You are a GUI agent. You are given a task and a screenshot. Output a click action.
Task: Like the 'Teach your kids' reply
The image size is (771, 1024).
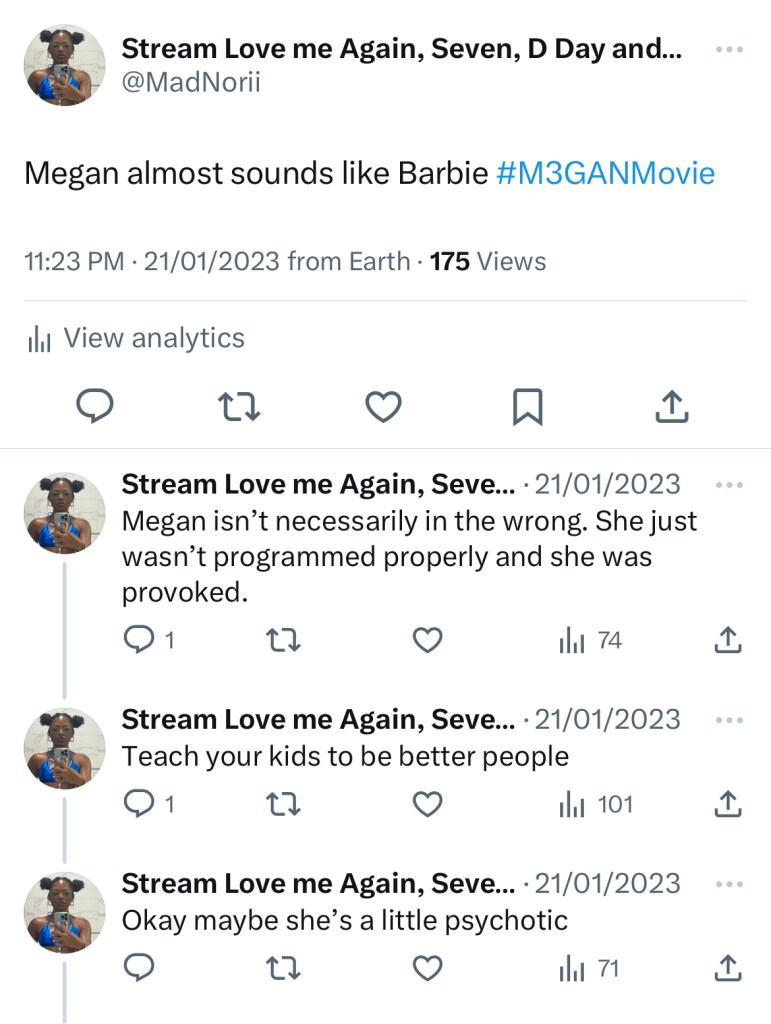coord(428,804)
